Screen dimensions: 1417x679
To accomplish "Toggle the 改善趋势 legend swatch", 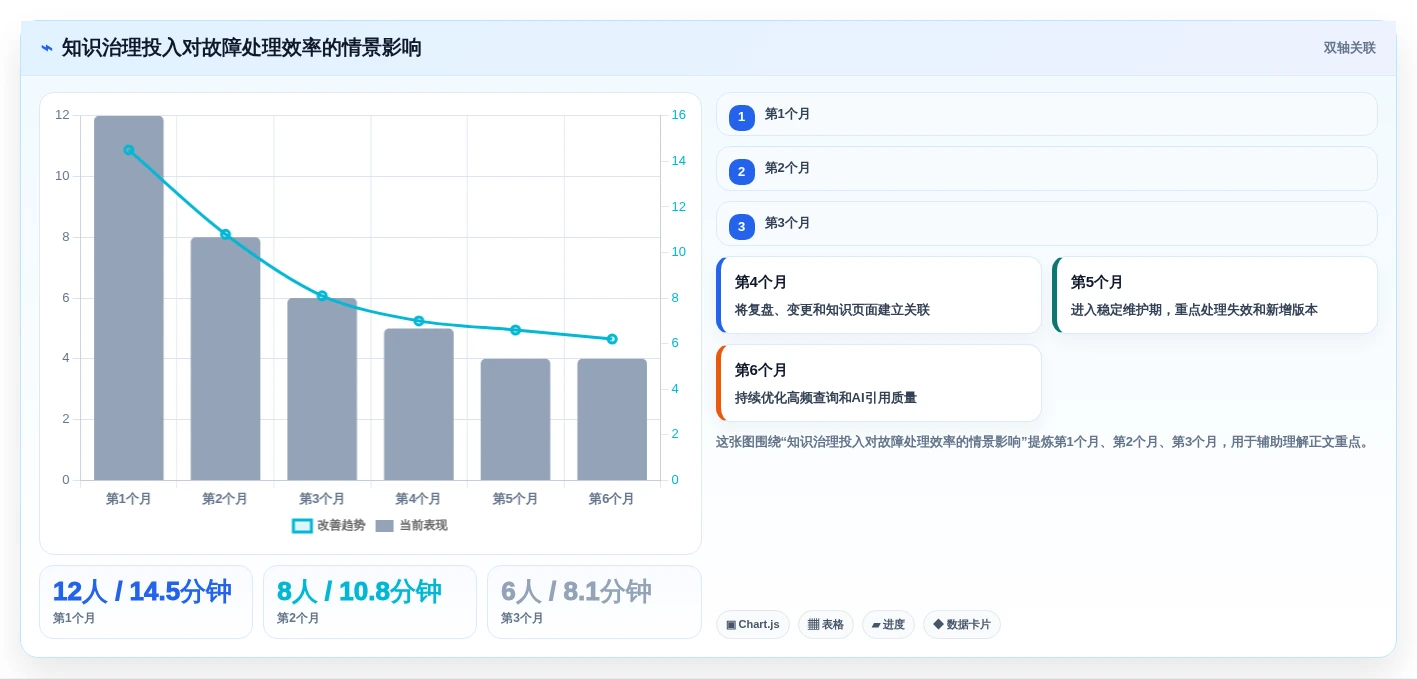I will pyautogui.click(x=302, y=526).
